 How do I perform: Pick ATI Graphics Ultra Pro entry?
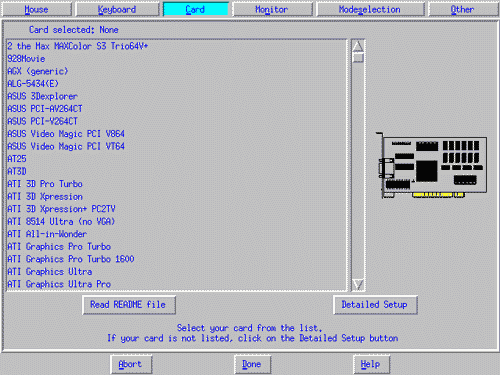point(177,284)
